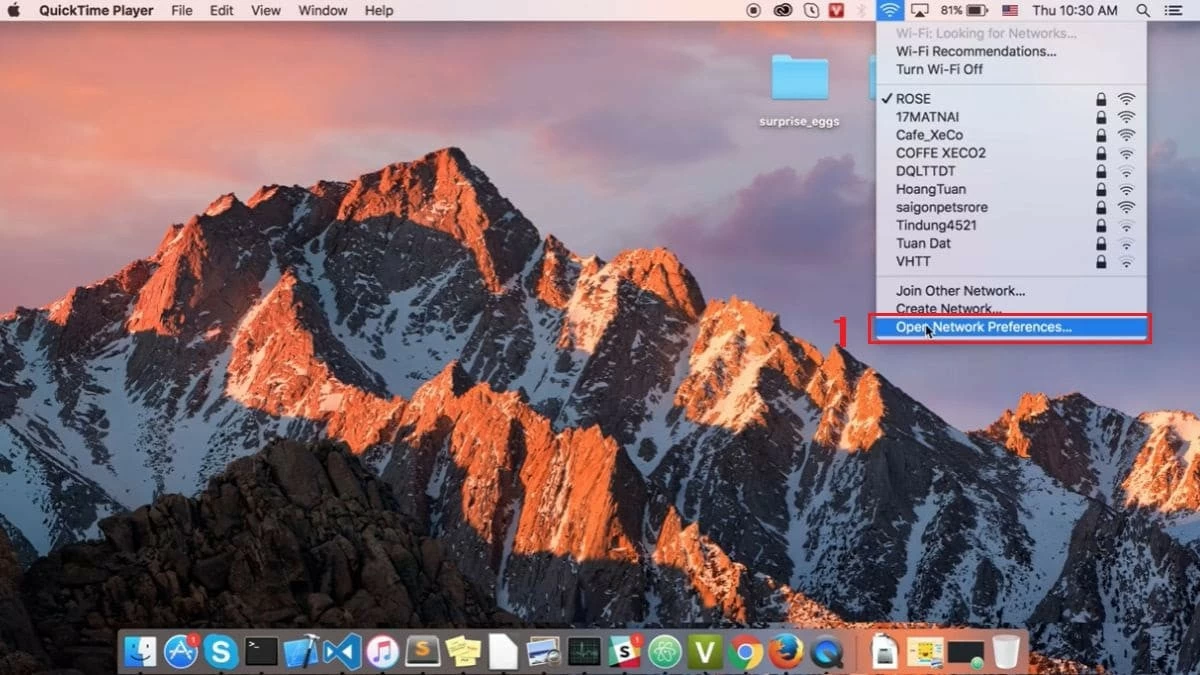Select the checked ROSE network
Viewport: 1200px width, 675px height.
(x=913, y=99)
